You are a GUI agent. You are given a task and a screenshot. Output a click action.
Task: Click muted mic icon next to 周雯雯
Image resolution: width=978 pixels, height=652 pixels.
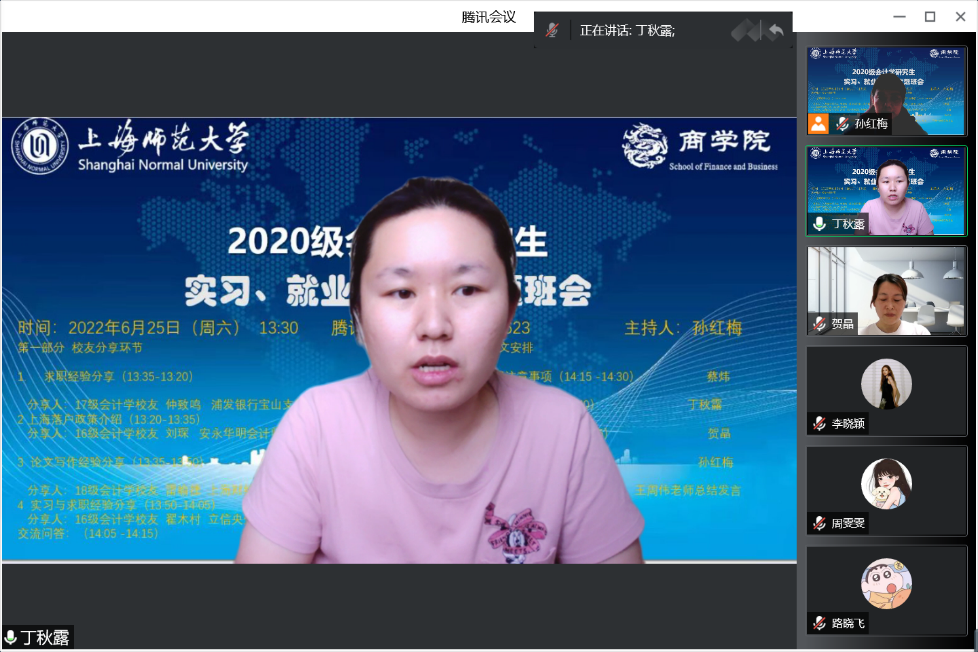[x=820, y=523]
